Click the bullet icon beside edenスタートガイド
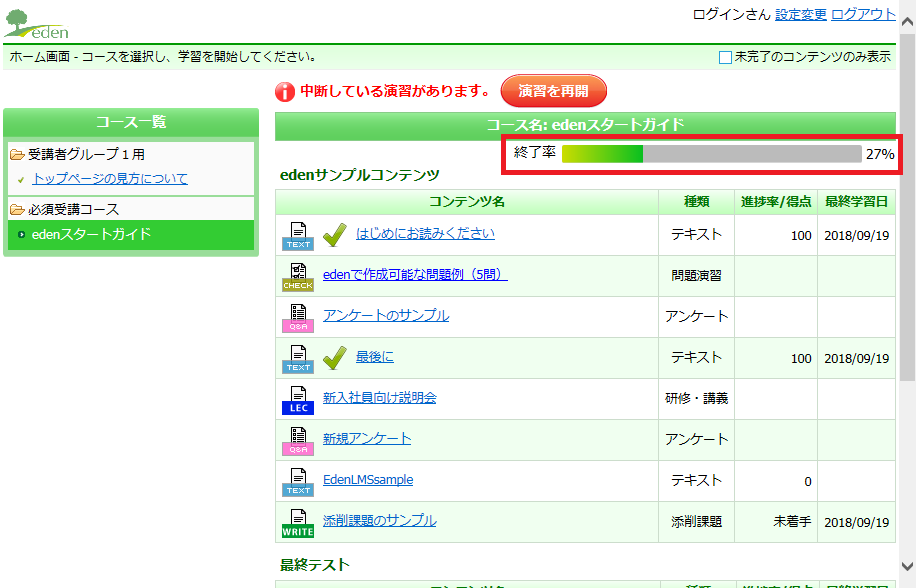 [22, 235]
